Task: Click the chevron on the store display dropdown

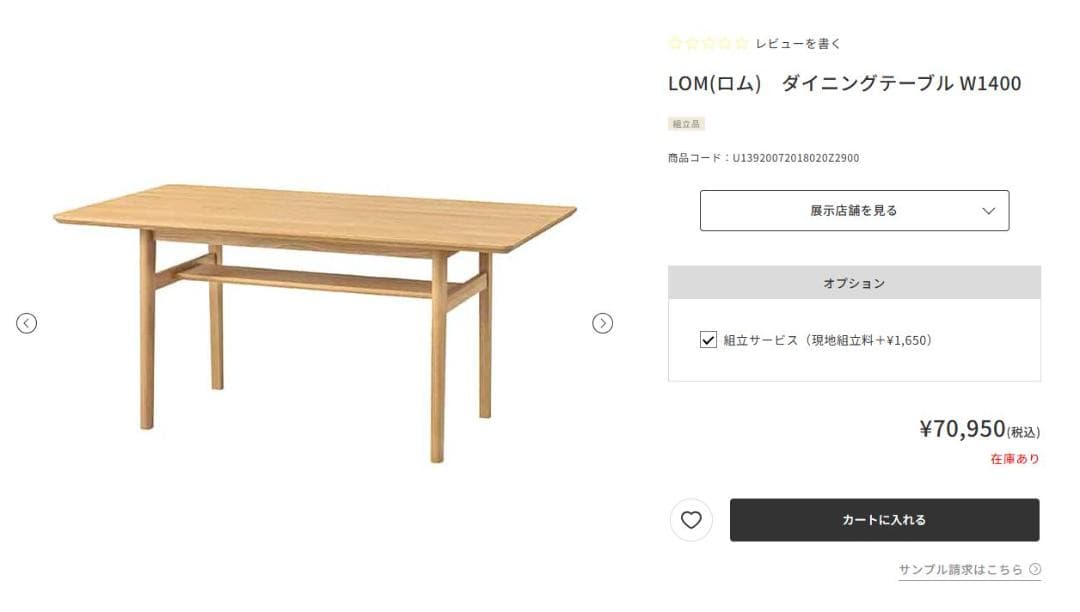Action: tap(988, 210)
